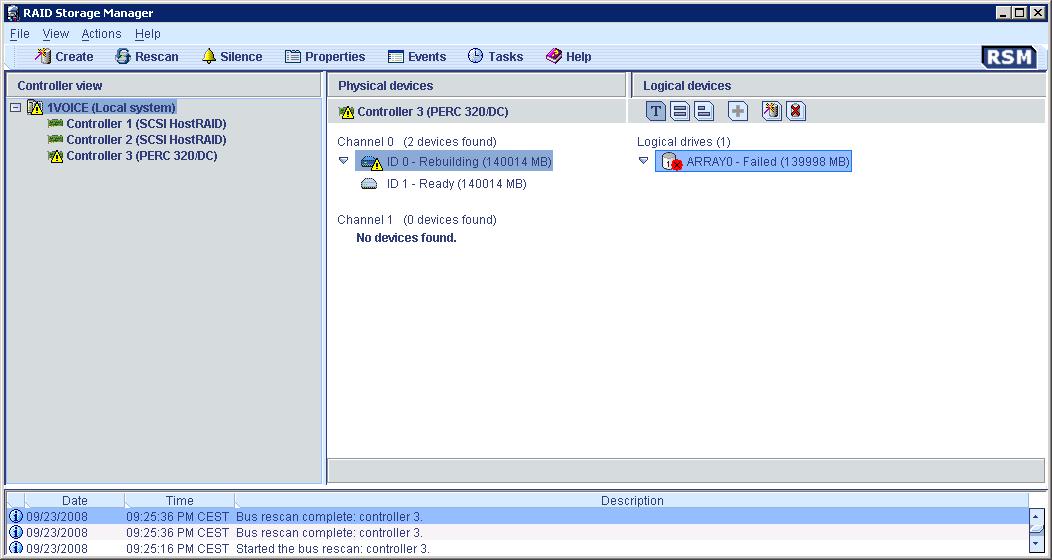1052x560 pixels.
Task: Open the View menu
Action: pos(56,34)
